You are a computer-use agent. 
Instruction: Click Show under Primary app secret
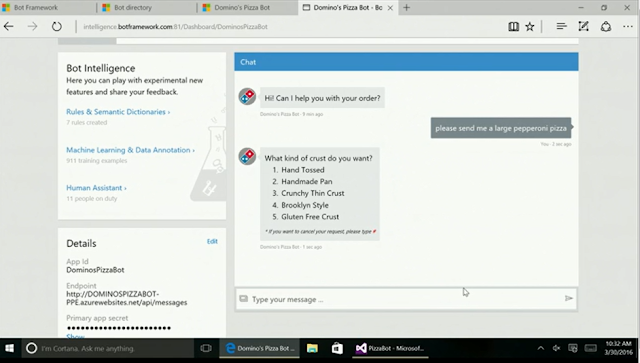pos(76,336)
